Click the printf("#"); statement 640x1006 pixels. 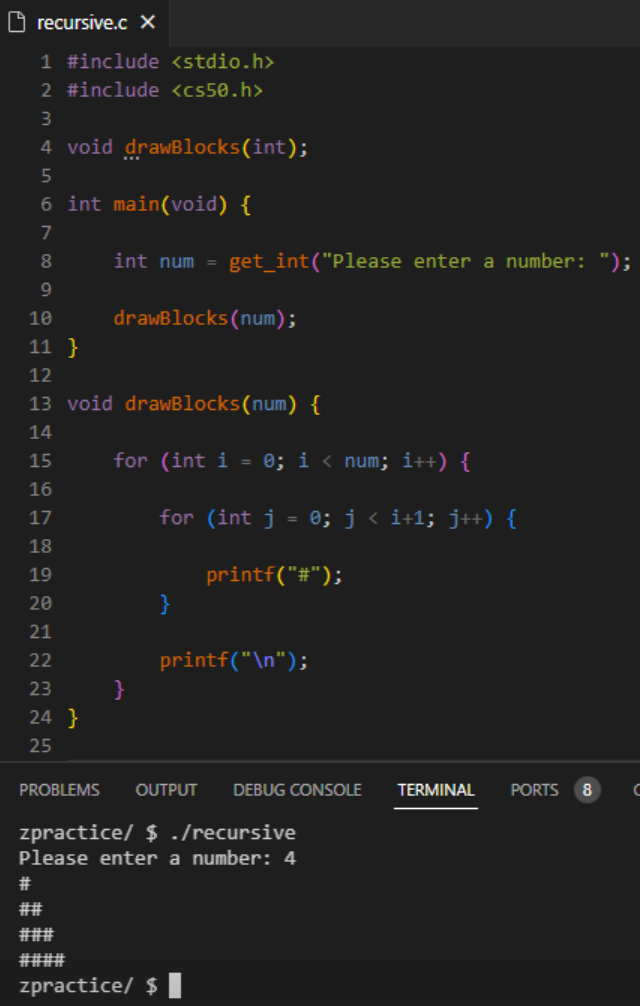[x=274, y=575]
